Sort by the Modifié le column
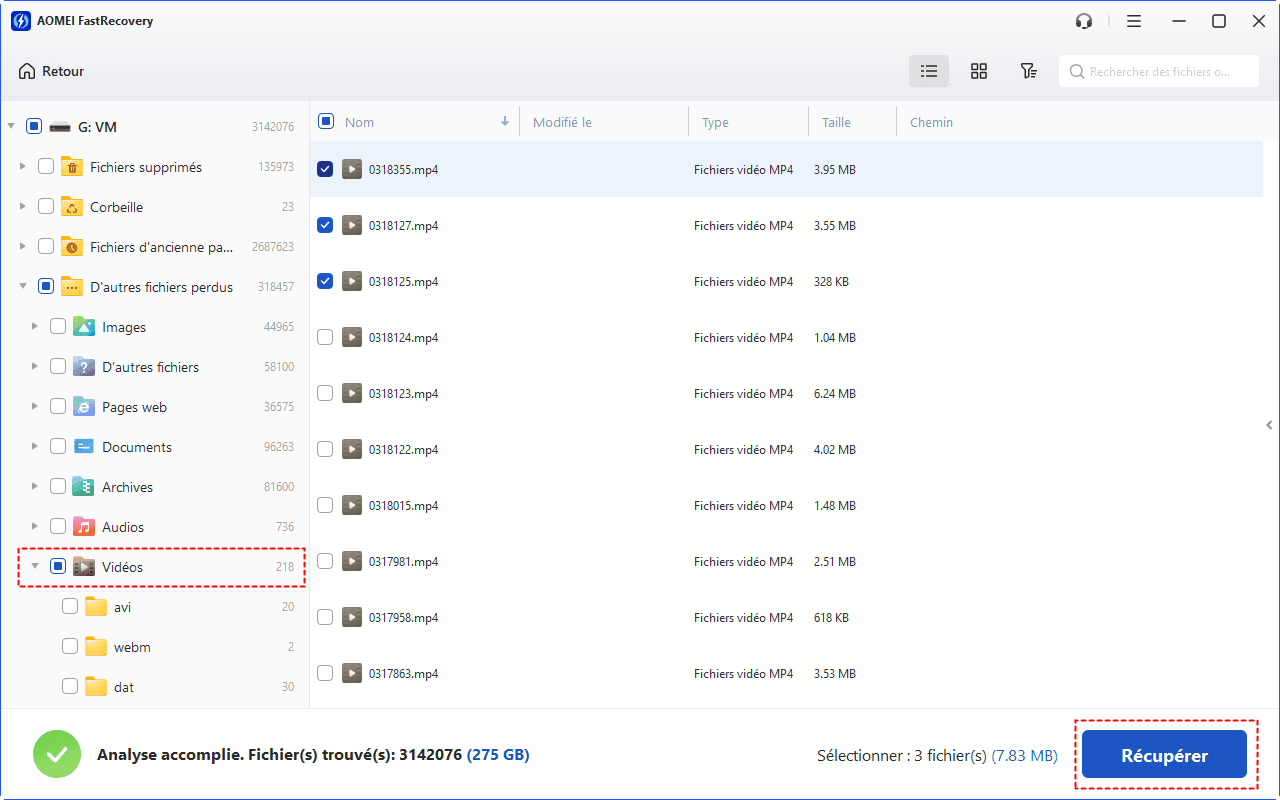 (562, 122)
